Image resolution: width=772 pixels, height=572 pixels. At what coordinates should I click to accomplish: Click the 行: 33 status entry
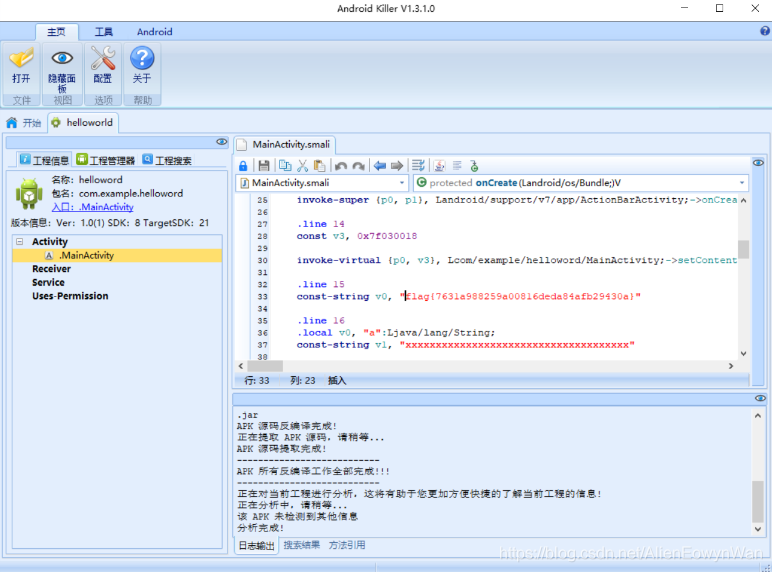[257, 381]
